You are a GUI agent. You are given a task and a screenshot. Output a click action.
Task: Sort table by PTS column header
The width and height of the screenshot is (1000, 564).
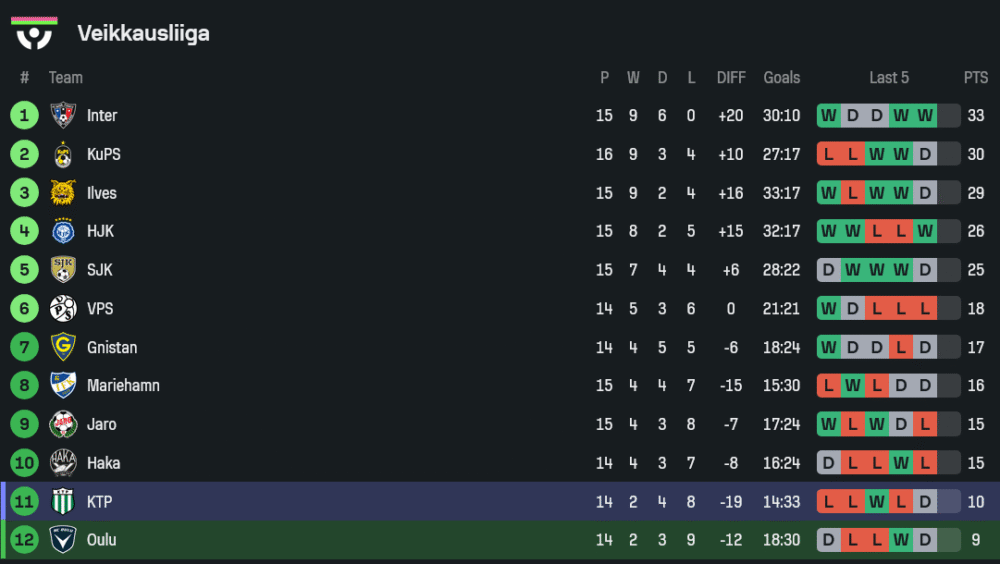[x=975, y=78]
